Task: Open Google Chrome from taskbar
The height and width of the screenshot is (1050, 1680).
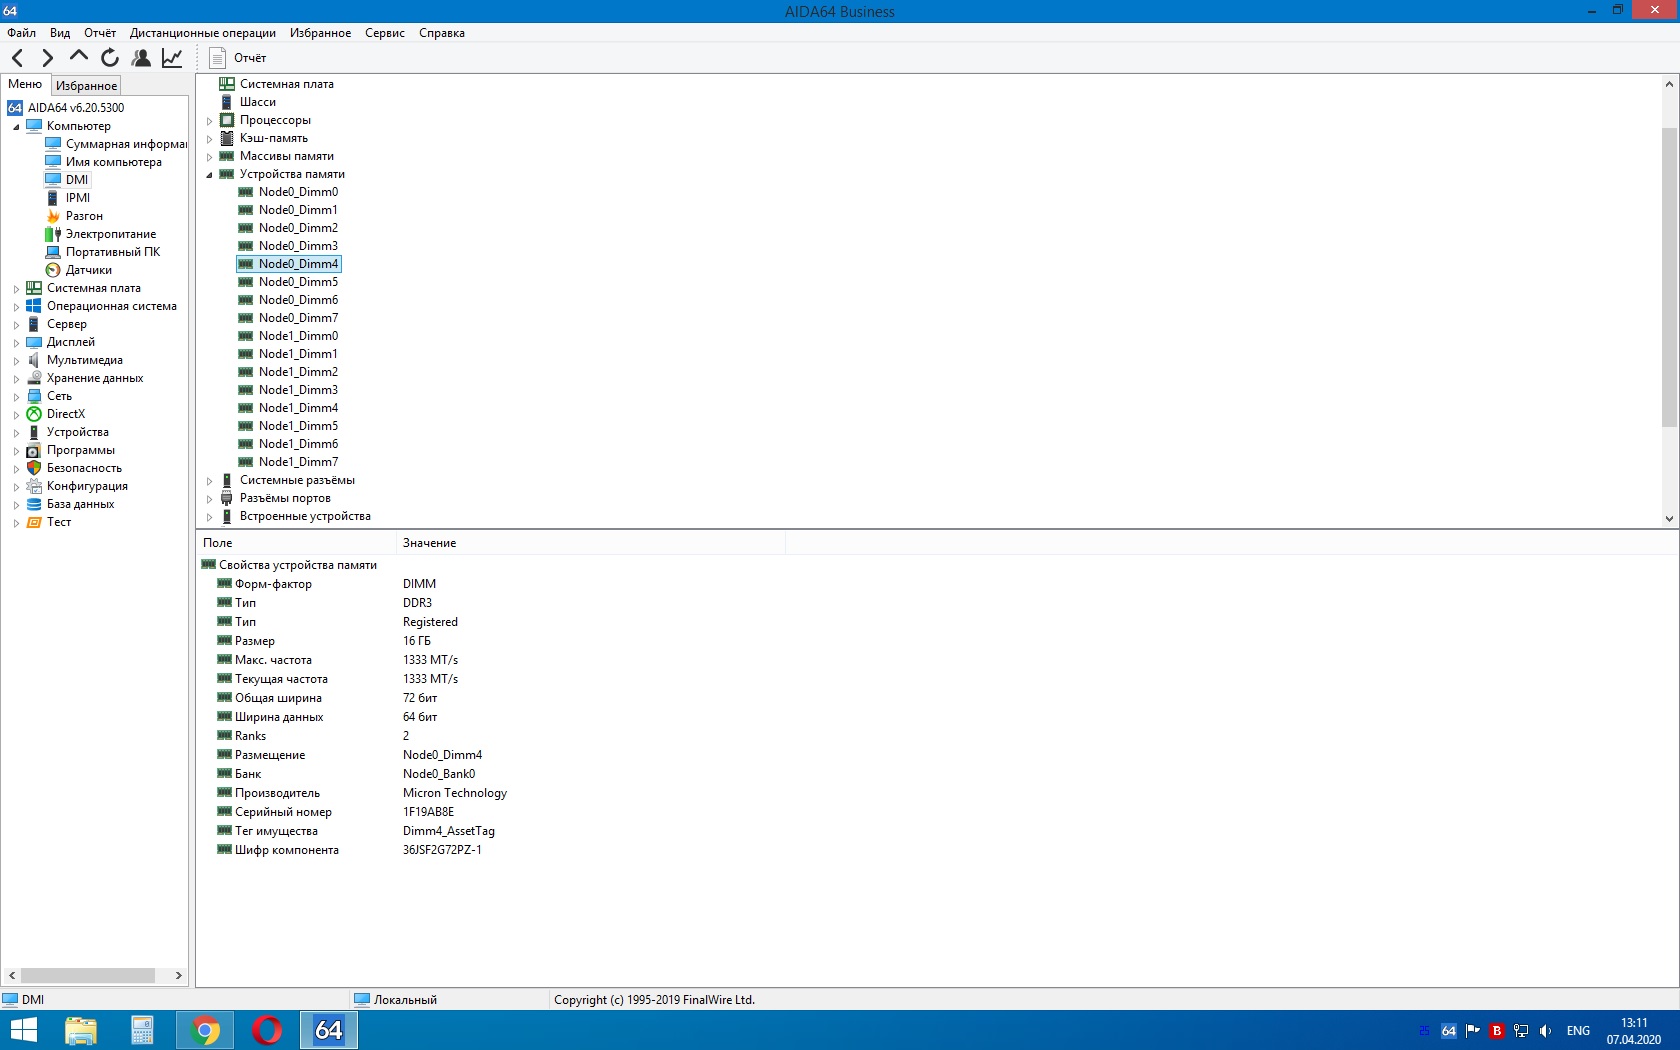Action: click(205, 1030)
